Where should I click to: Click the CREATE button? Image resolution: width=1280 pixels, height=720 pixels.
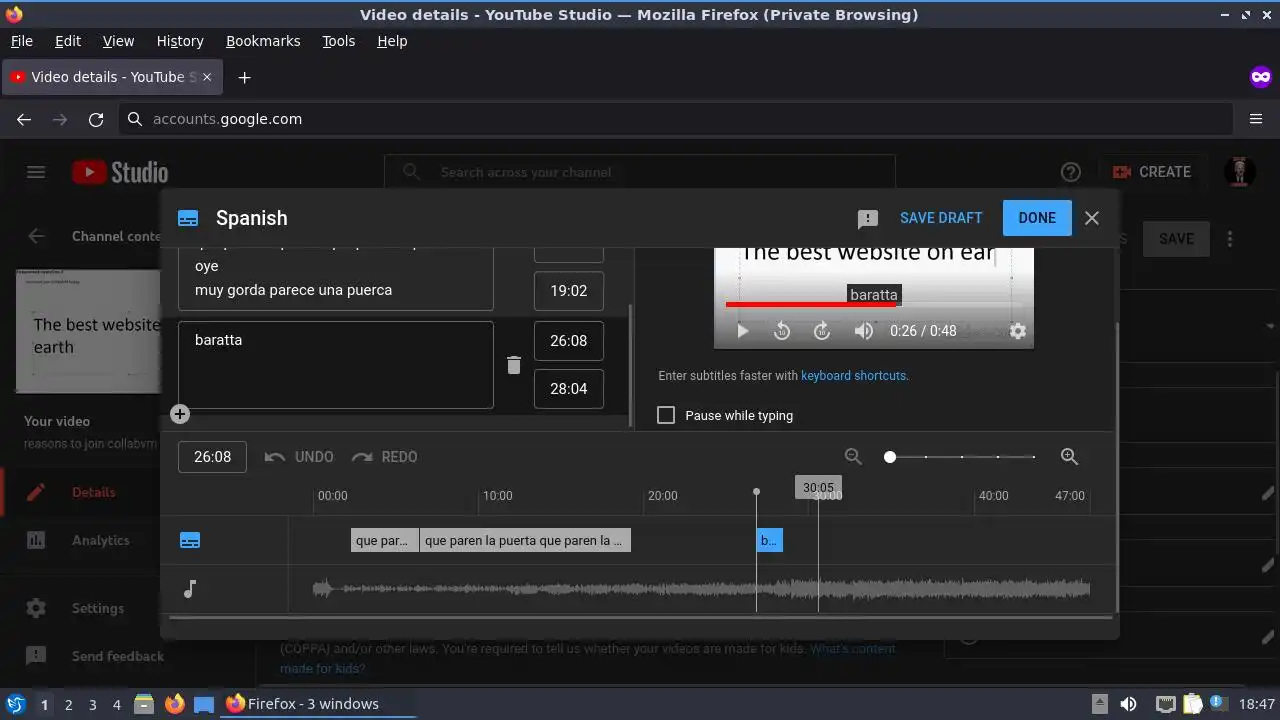(1151, 172)
